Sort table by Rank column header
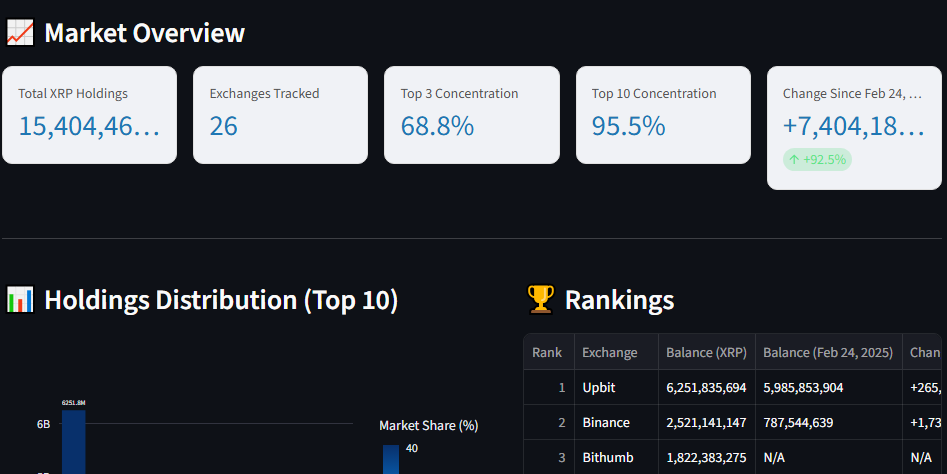This screenshot has width=947, height=474. [x=547, y=352]
